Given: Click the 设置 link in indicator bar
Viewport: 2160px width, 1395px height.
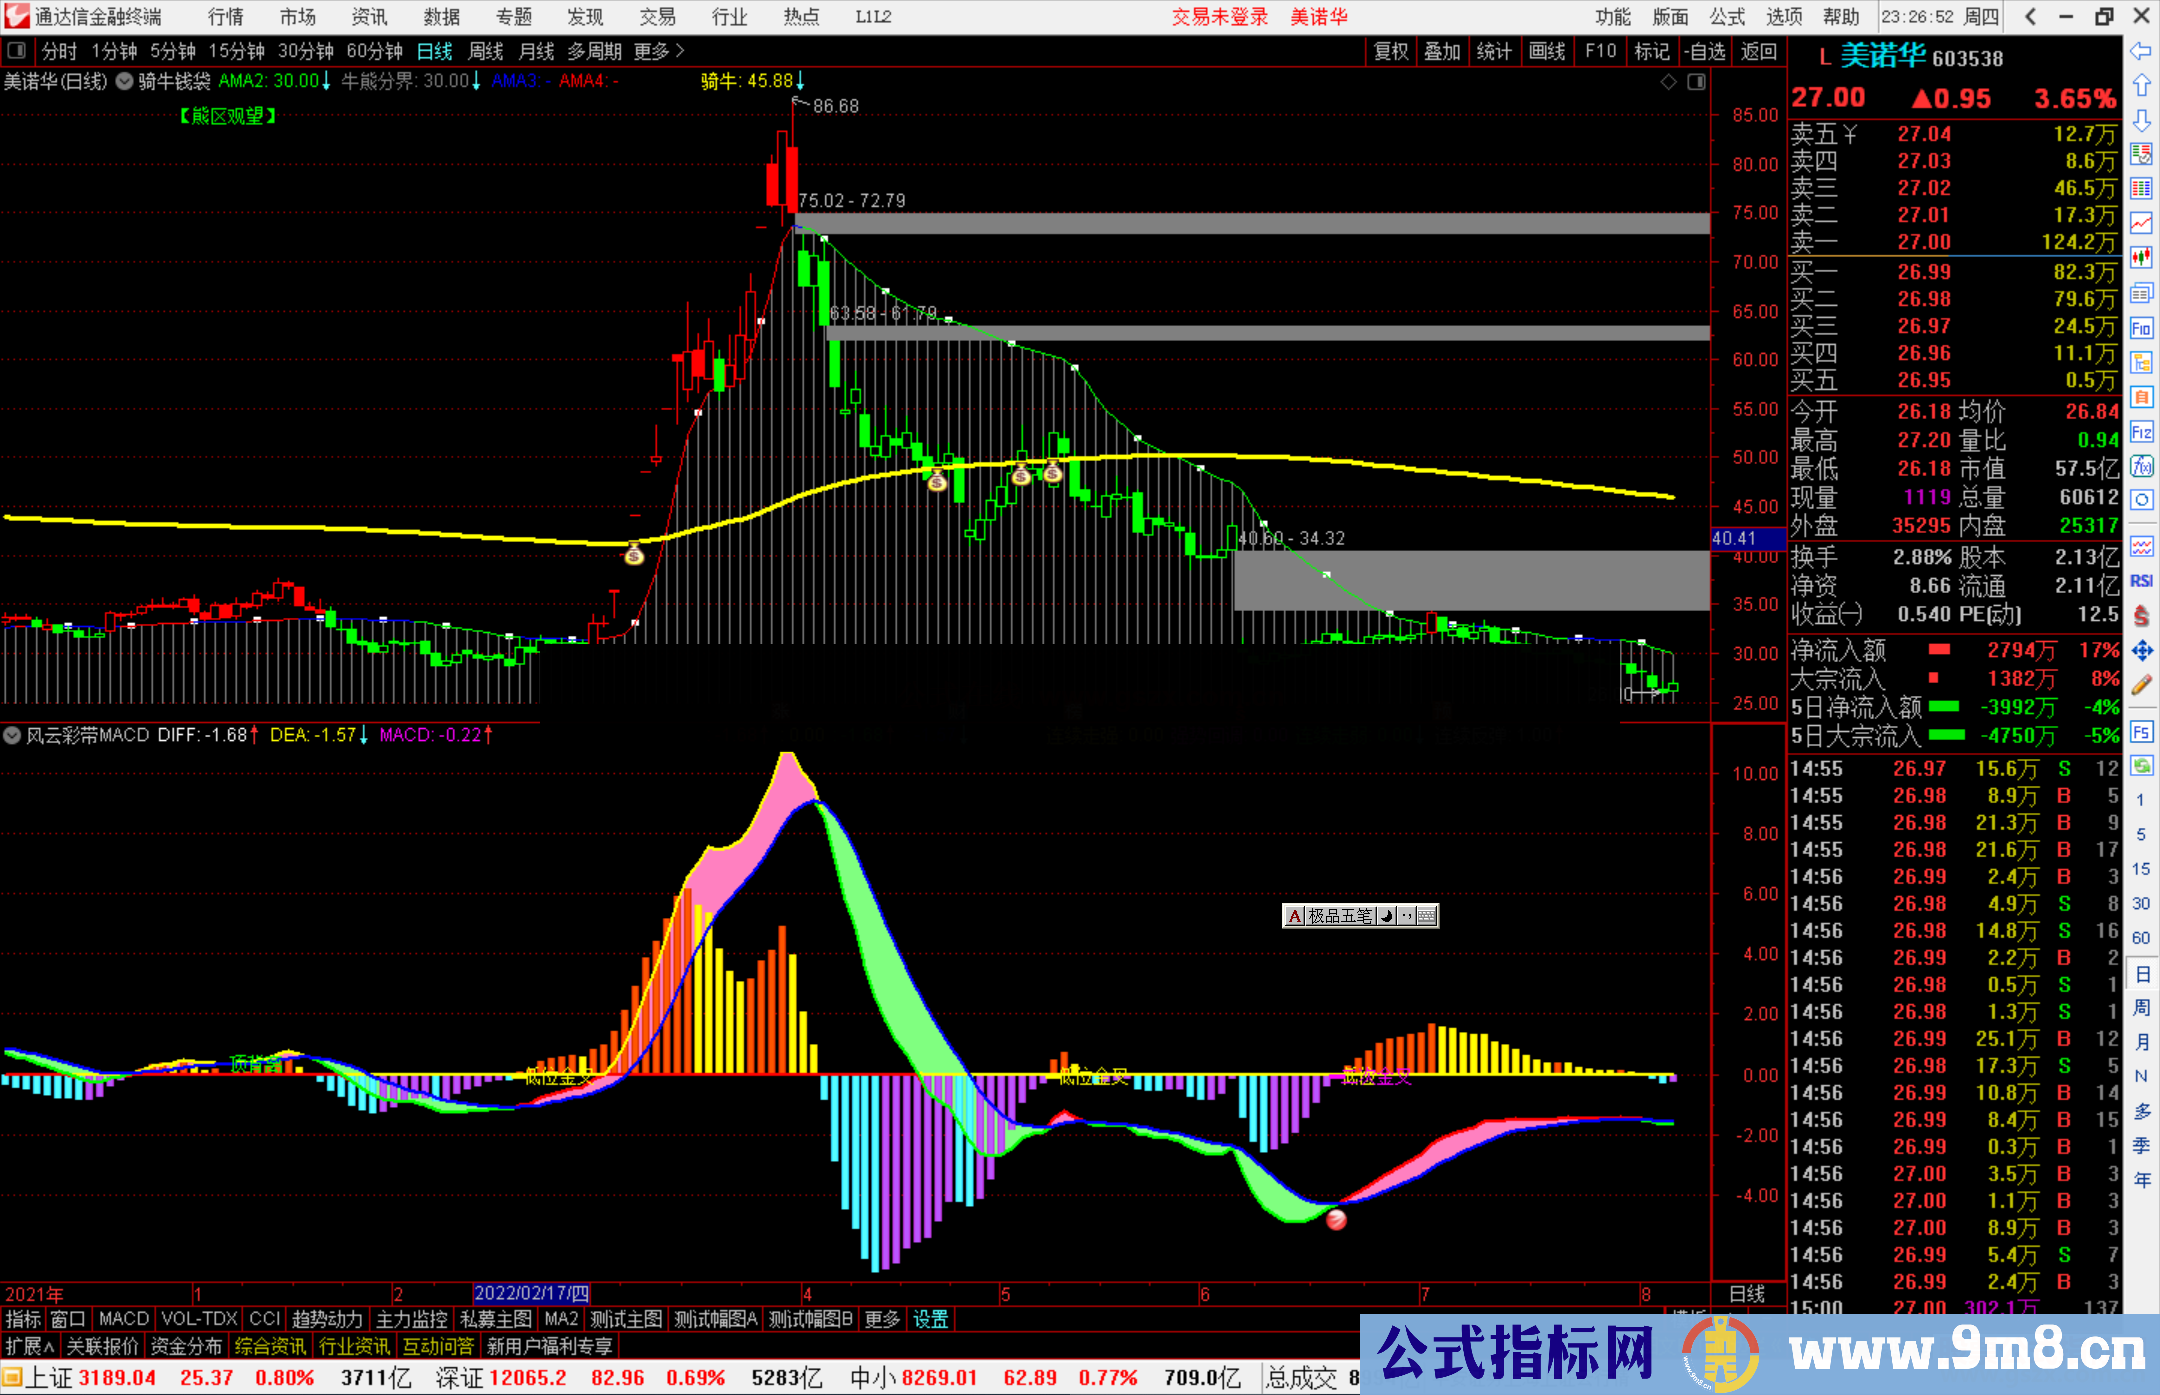Looking at the screenshot, I should [930, 1319].
